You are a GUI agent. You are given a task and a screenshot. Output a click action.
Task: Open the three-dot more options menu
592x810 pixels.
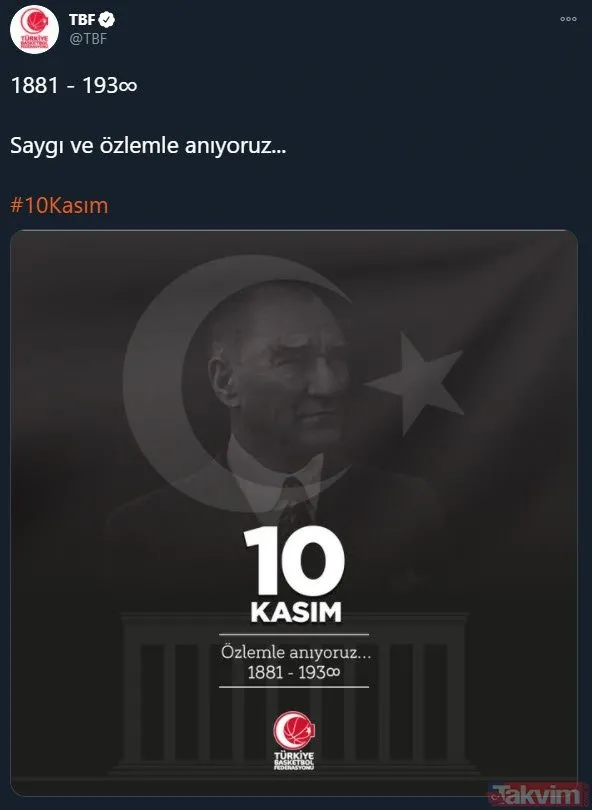pos(568,19)
